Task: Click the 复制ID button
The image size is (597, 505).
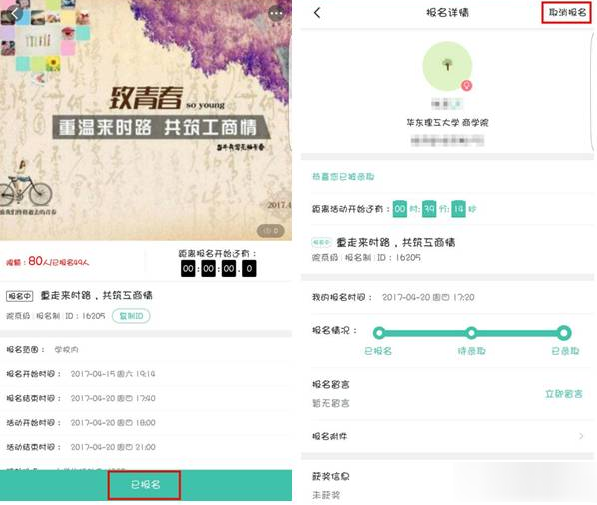Action: 131,316
